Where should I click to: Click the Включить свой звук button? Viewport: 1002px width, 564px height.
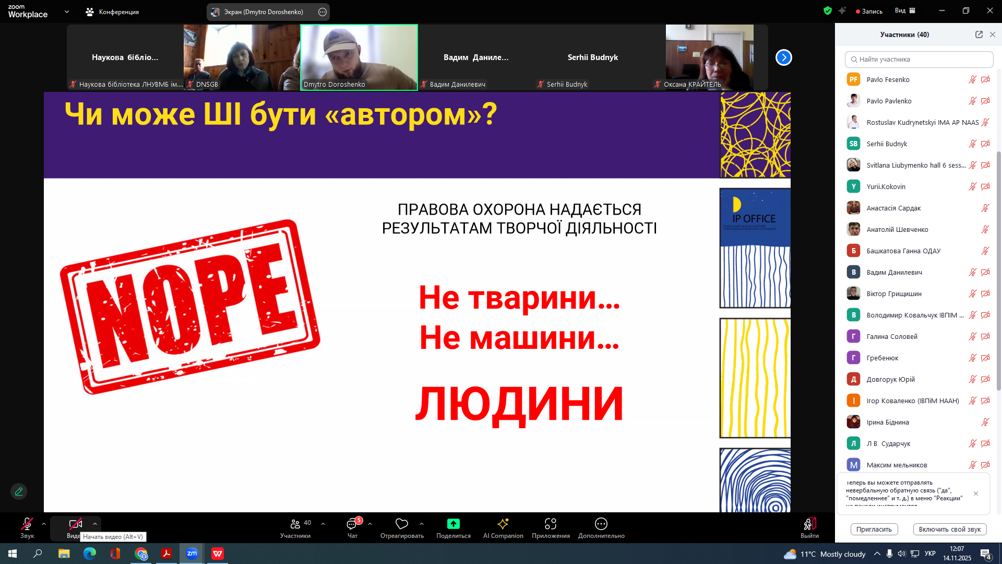point(951,529)
